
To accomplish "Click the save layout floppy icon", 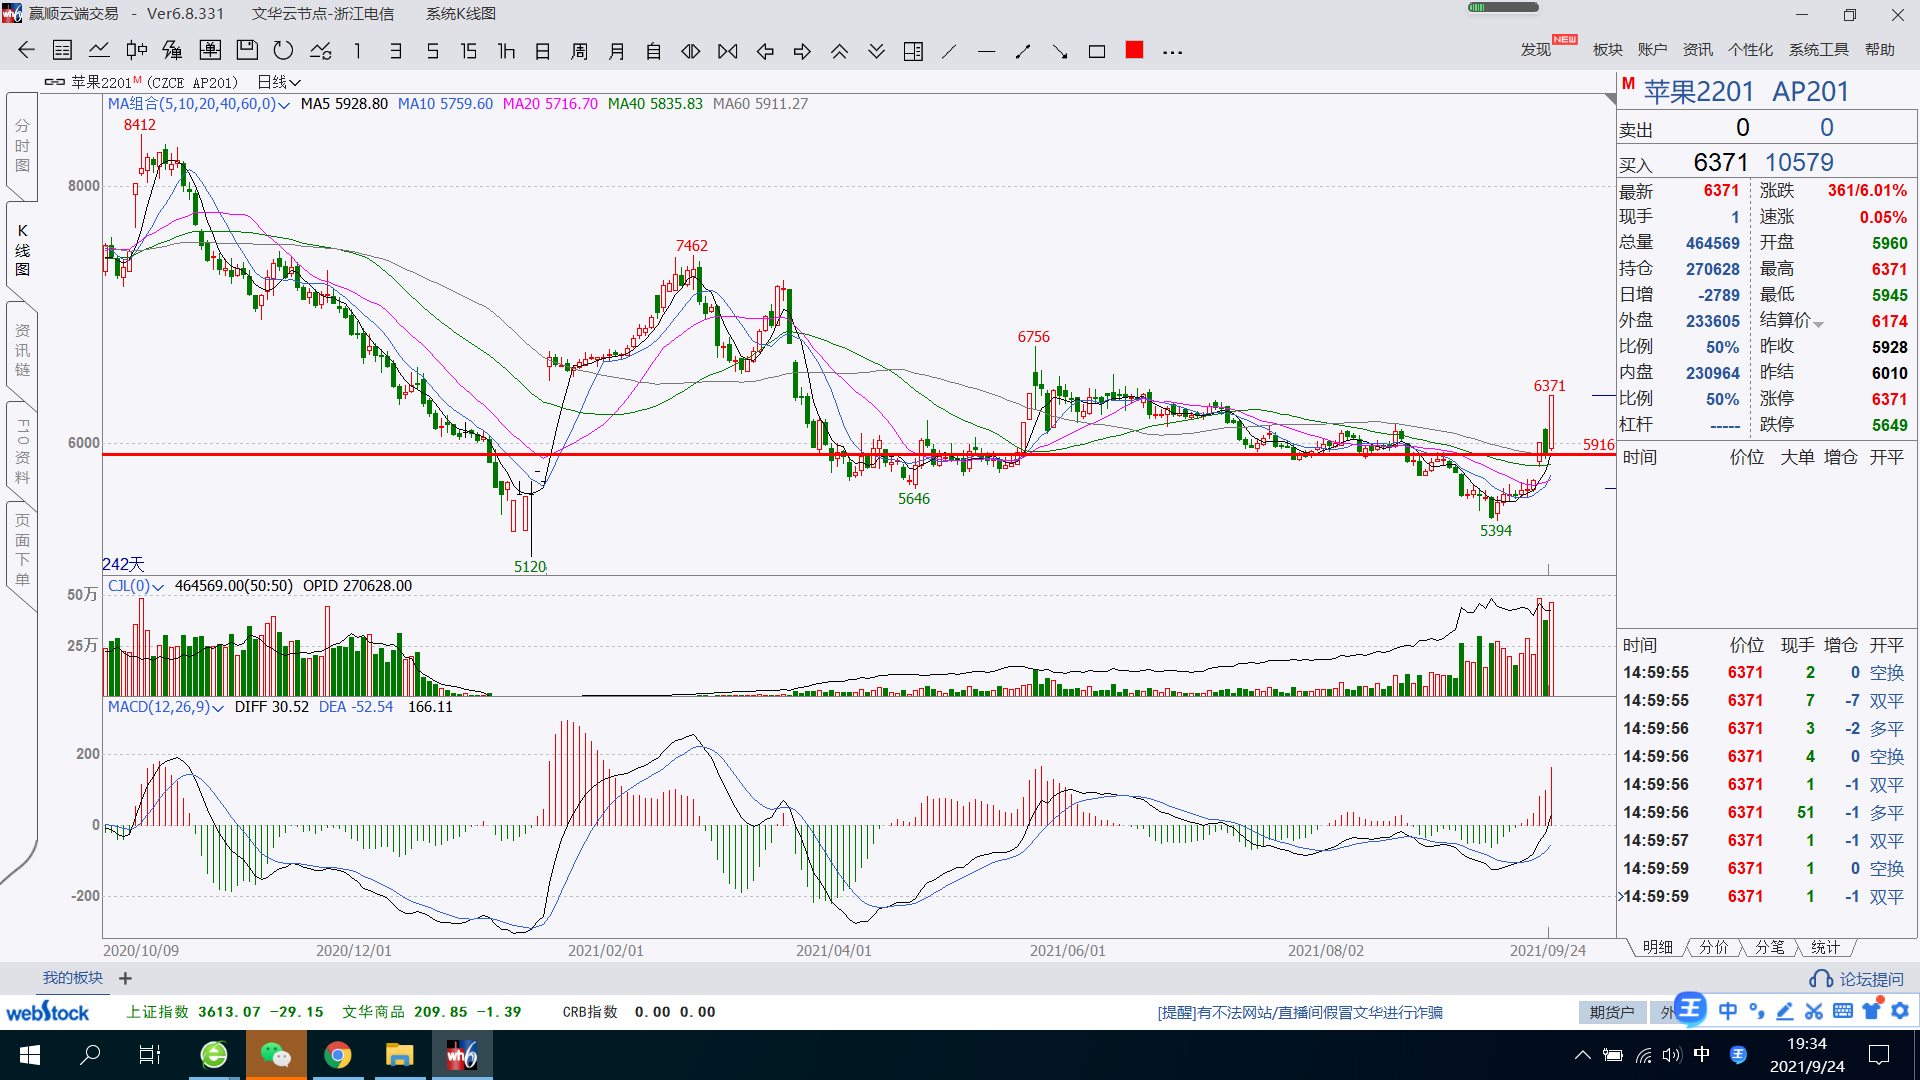I will [x=247, y=51].
